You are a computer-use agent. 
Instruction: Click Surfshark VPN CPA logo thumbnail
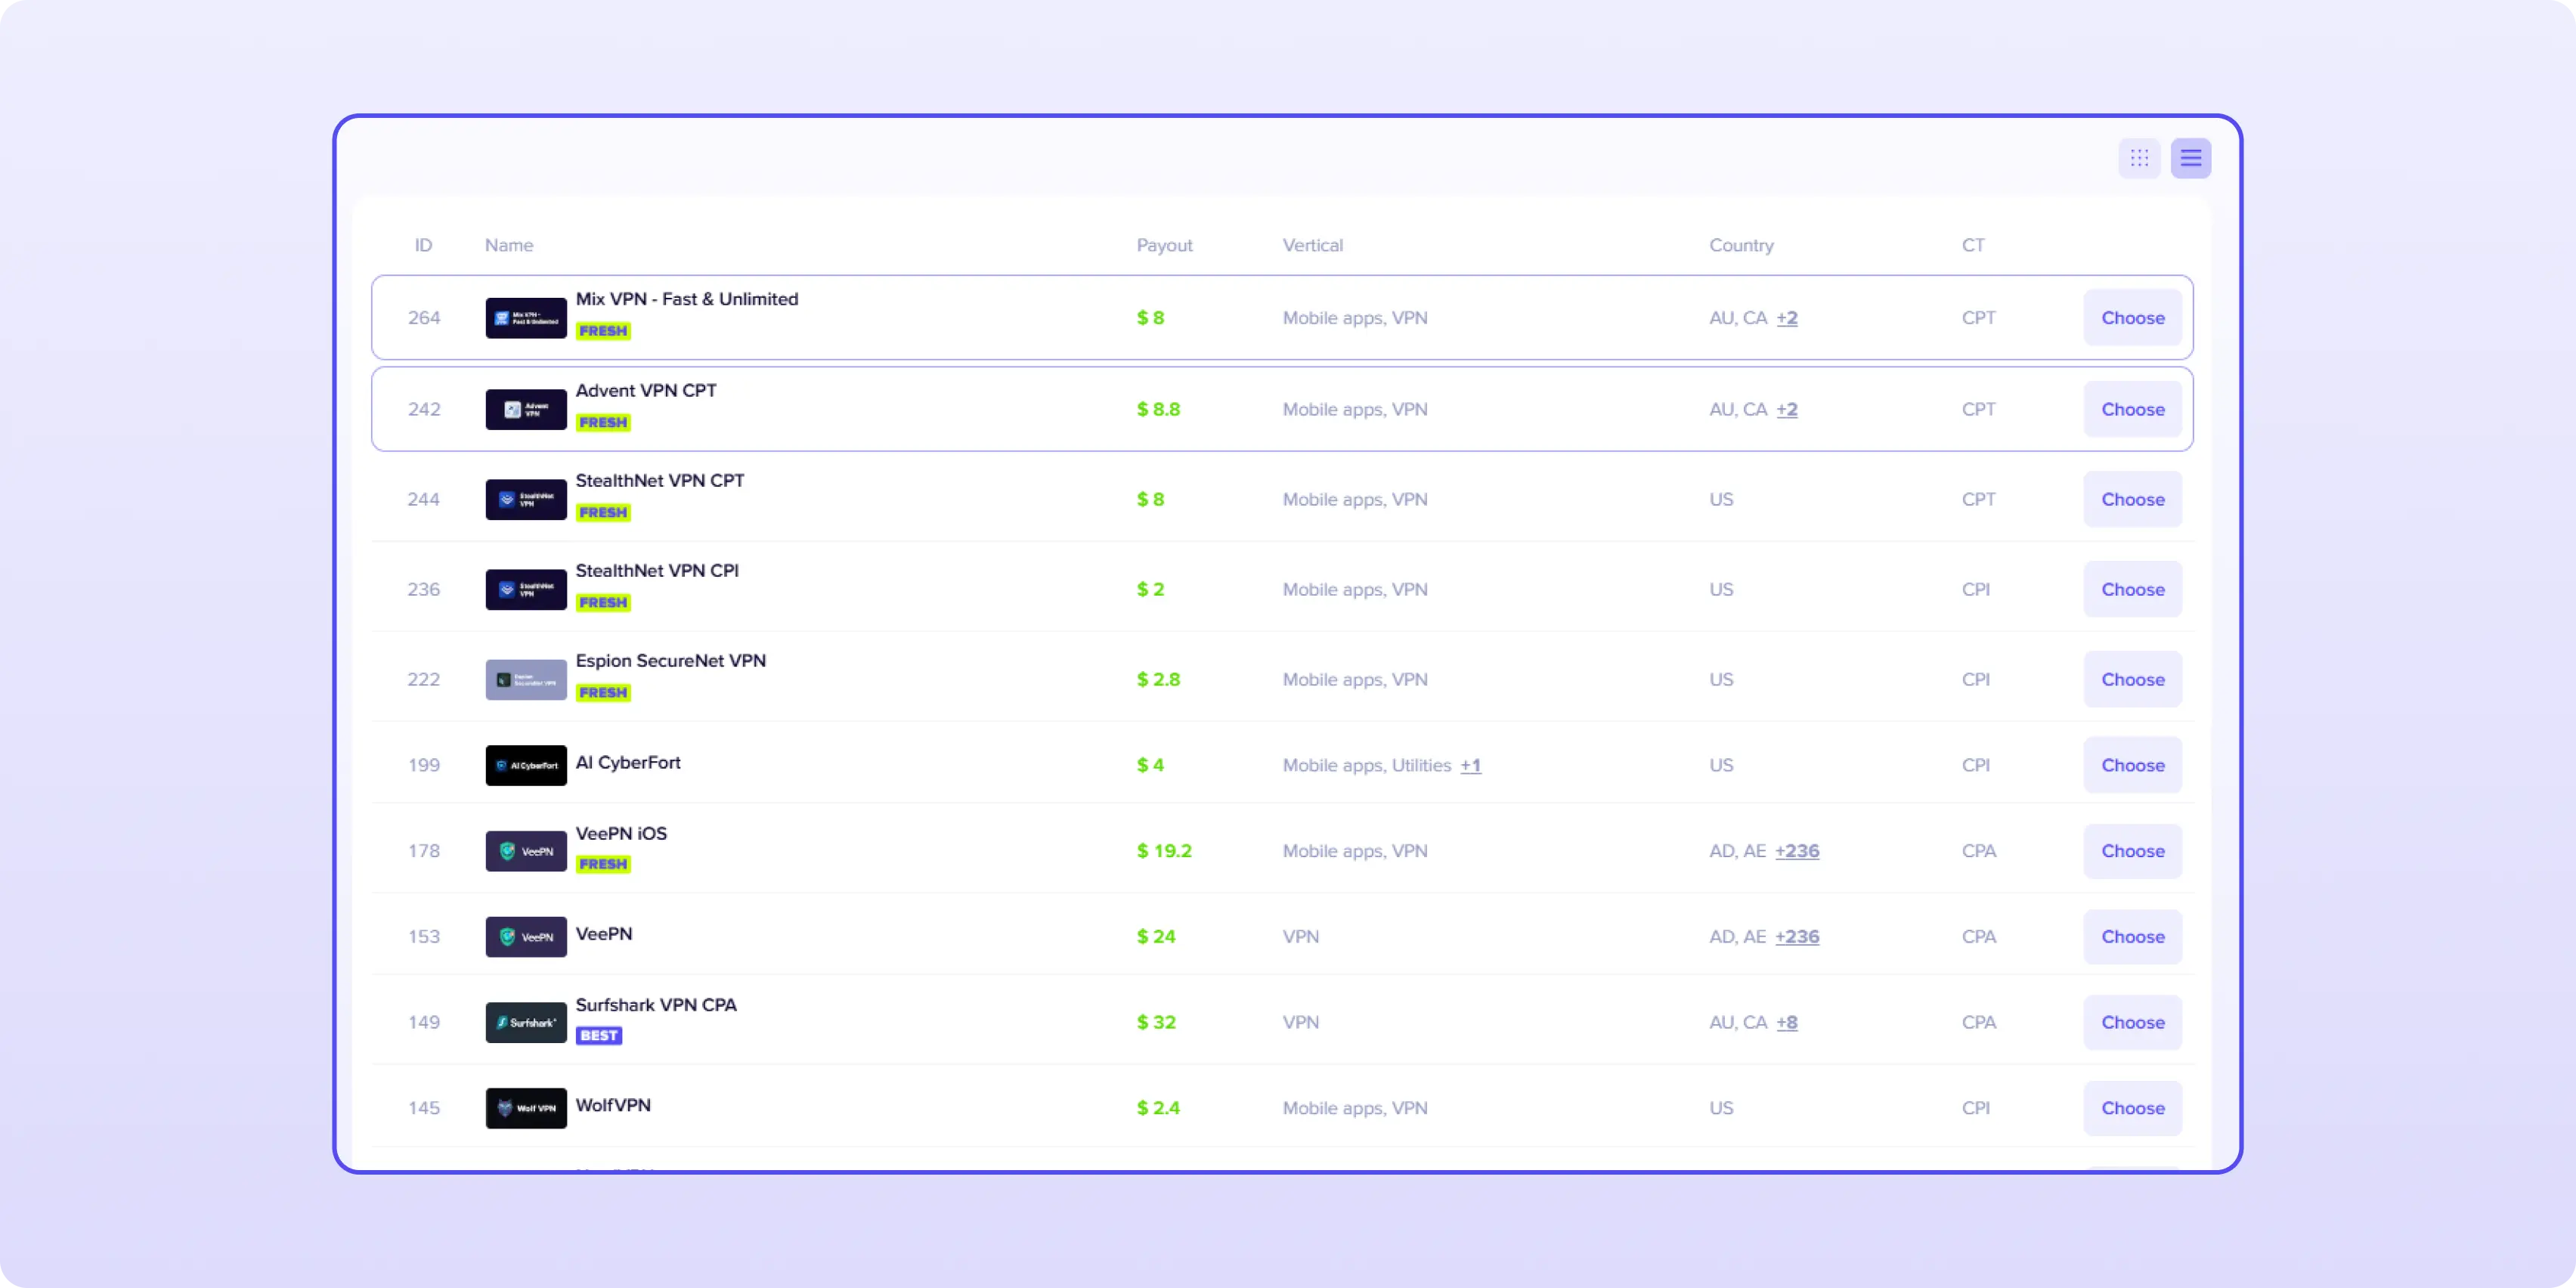click(526, 1022)
